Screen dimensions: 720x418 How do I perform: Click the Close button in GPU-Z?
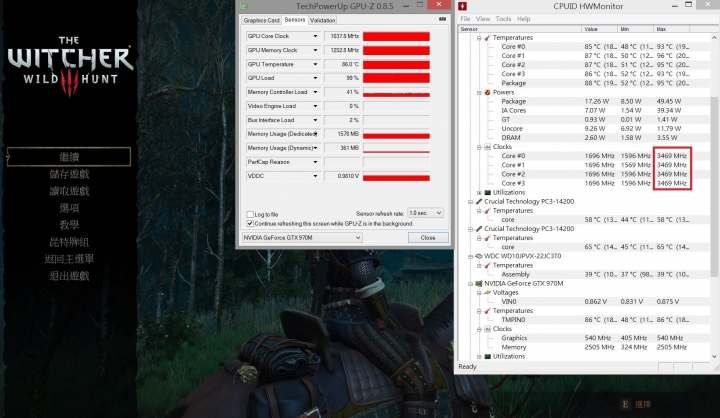428,237
